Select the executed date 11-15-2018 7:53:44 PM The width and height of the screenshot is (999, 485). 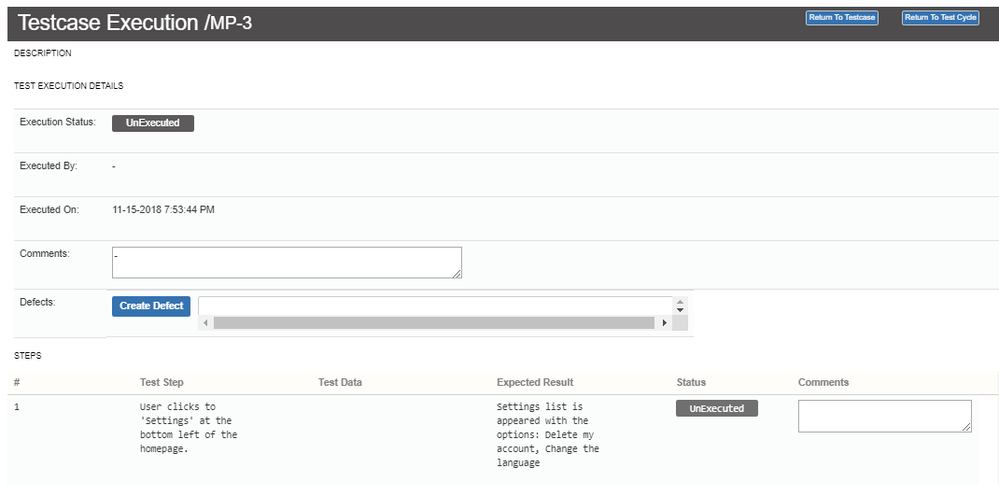point(163,210)
